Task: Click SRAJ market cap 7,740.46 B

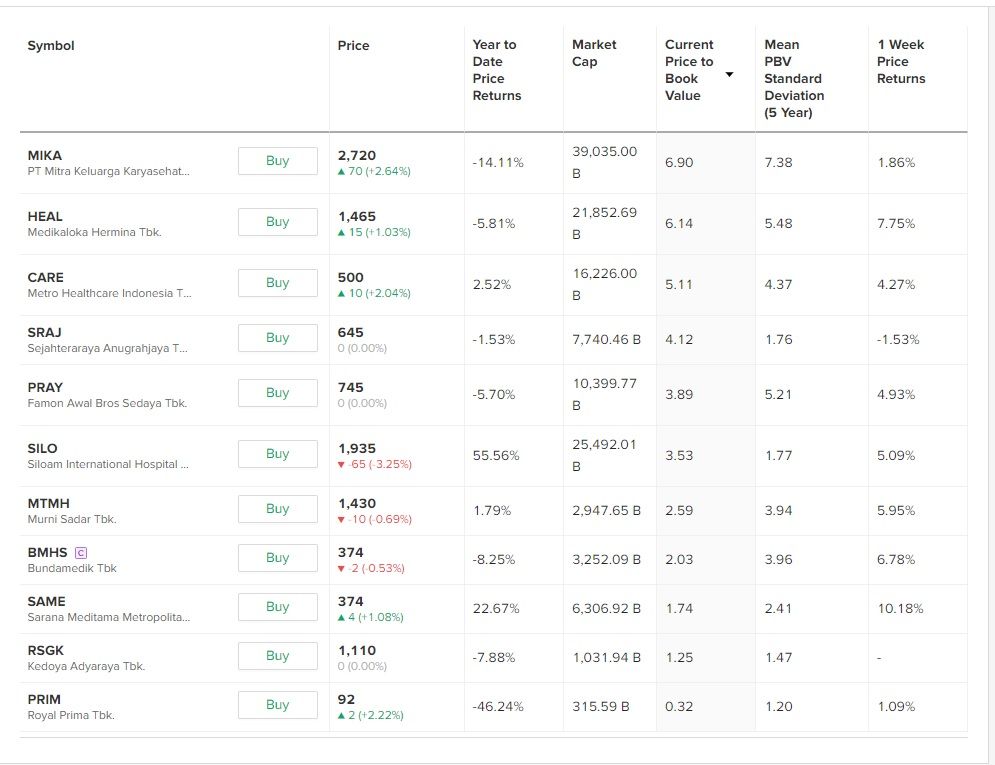Action: [606, 339]
